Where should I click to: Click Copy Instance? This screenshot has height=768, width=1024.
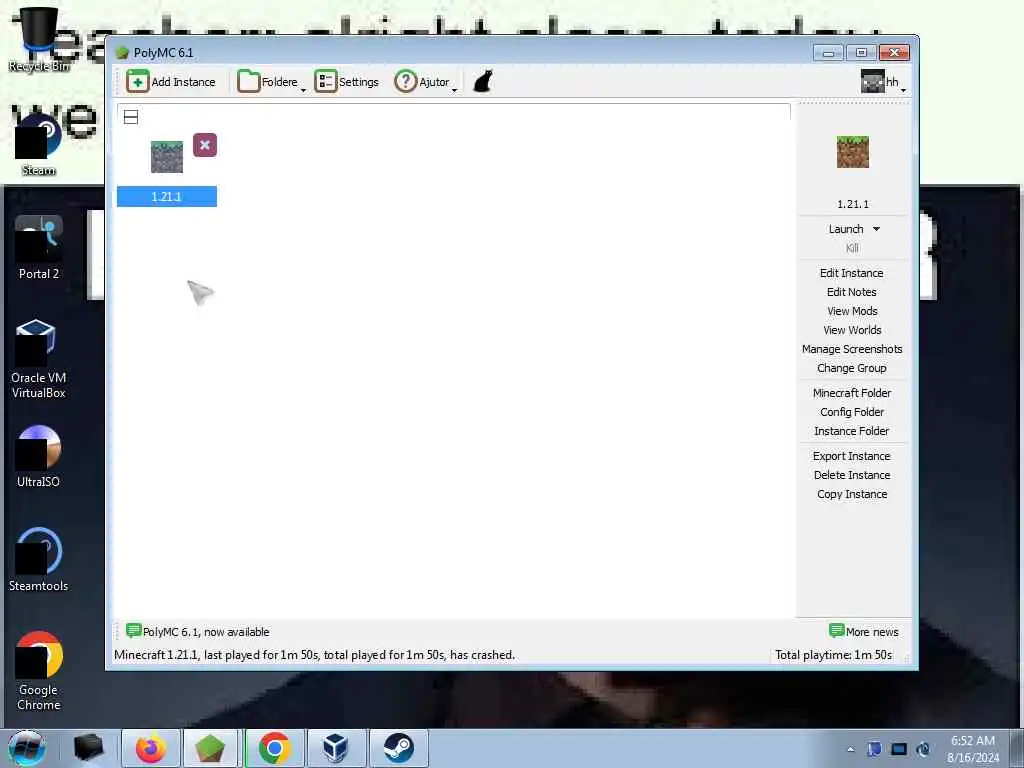(x=852, y=494)
